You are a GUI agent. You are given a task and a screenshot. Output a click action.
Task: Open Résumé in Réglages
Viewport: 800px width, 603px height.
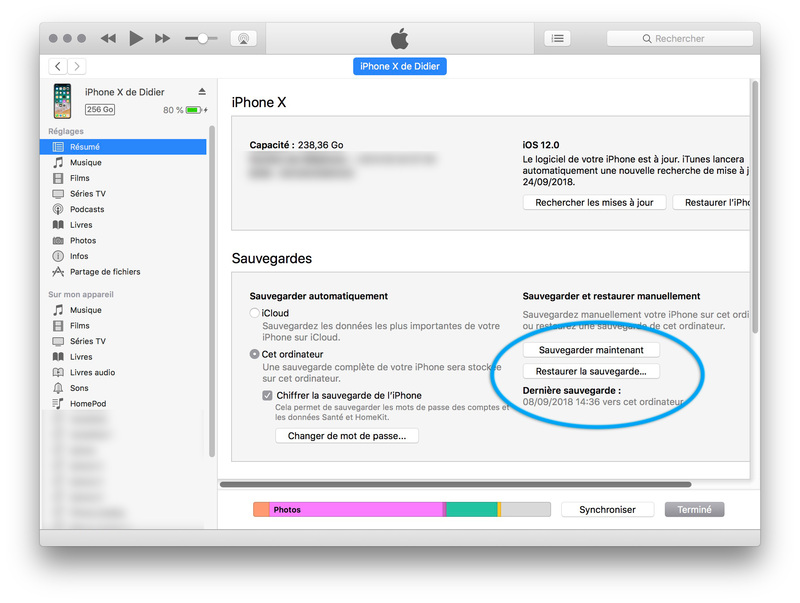click(x=123, y=147)
